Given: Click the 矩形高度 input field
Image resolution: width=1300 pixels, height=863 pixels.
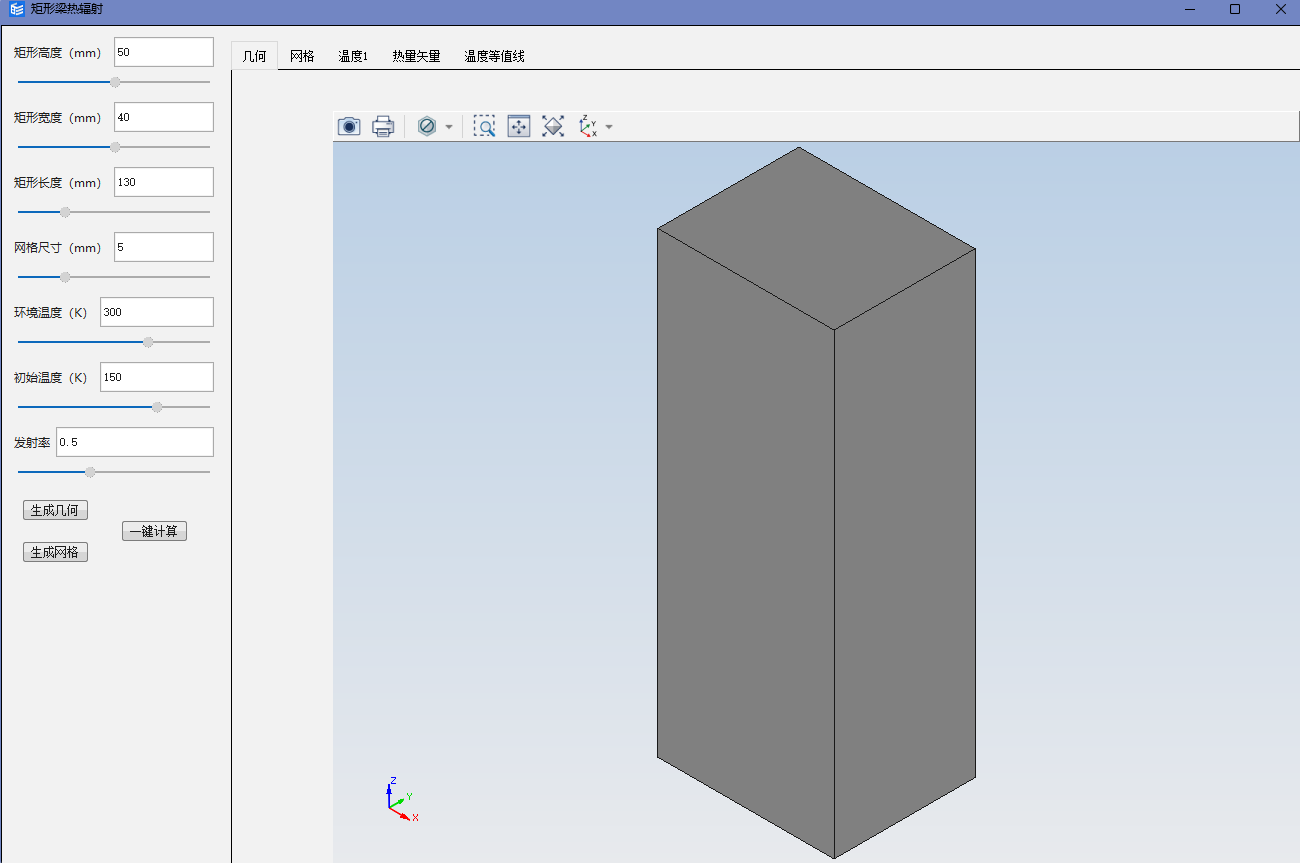Looking at the screenshot, I should click(164, 52).
